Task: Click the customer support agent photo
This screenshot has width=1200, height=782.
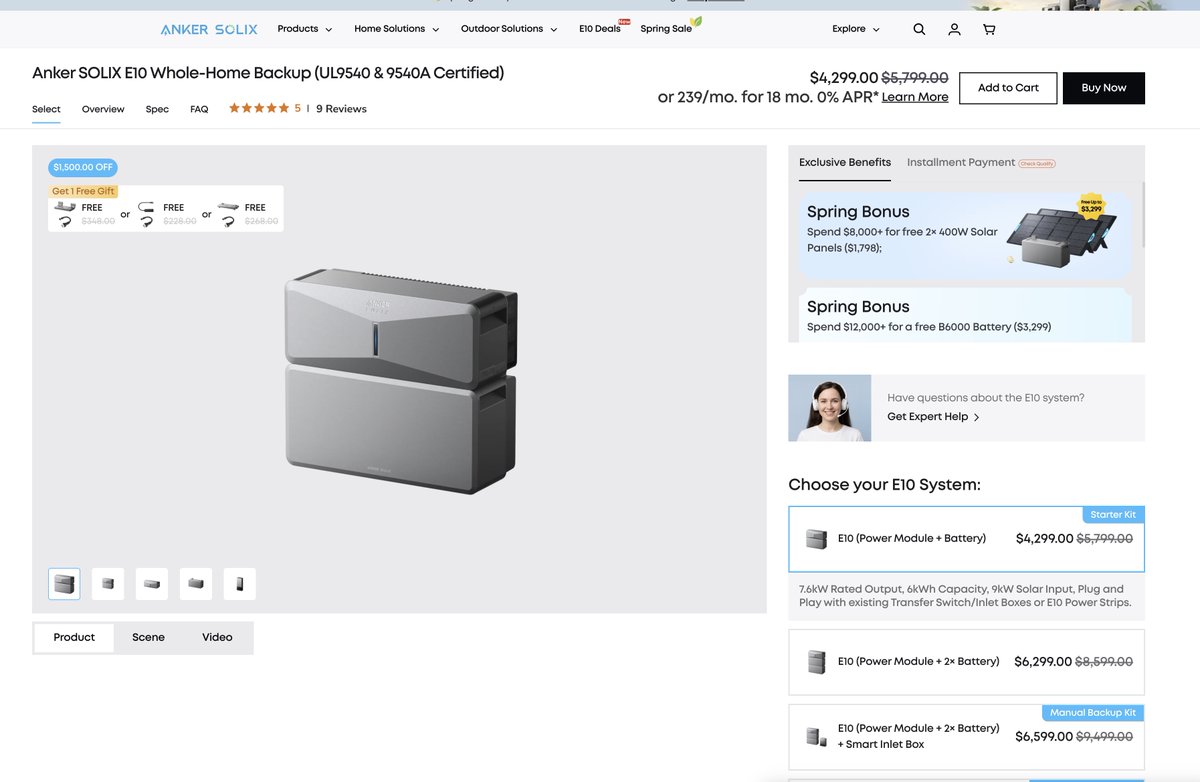Action: (829, 408)
